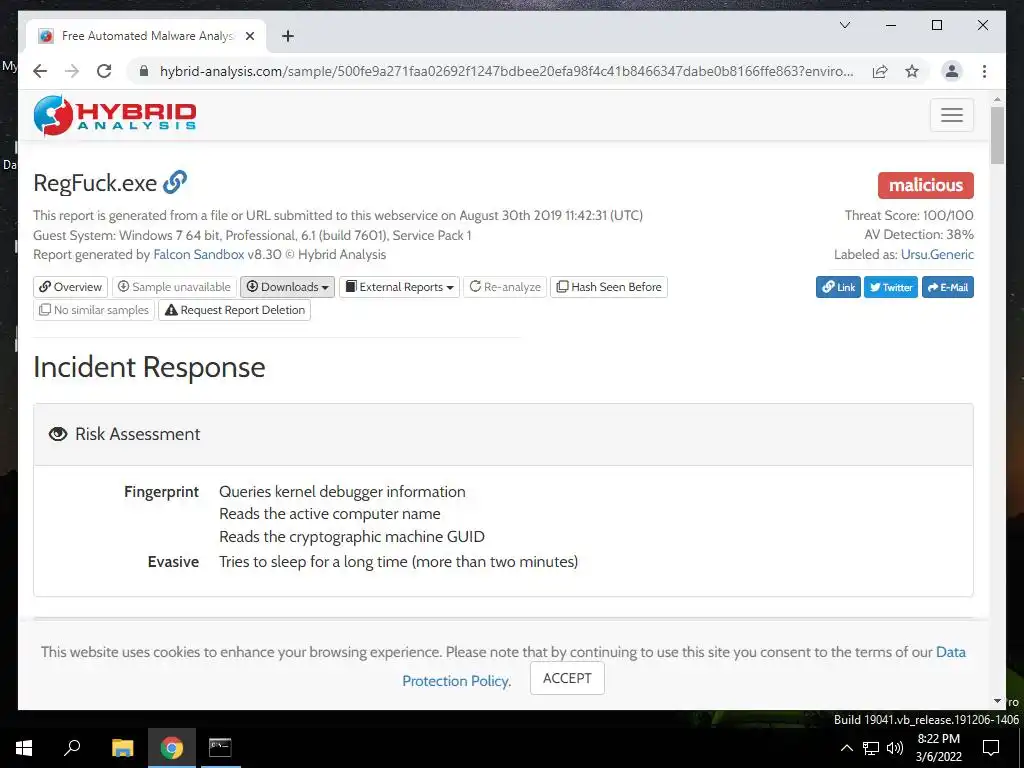The width and height of the screenshot is (1024, 768).
Task: Click the No similar samples button
Action: tap(94, 310)
